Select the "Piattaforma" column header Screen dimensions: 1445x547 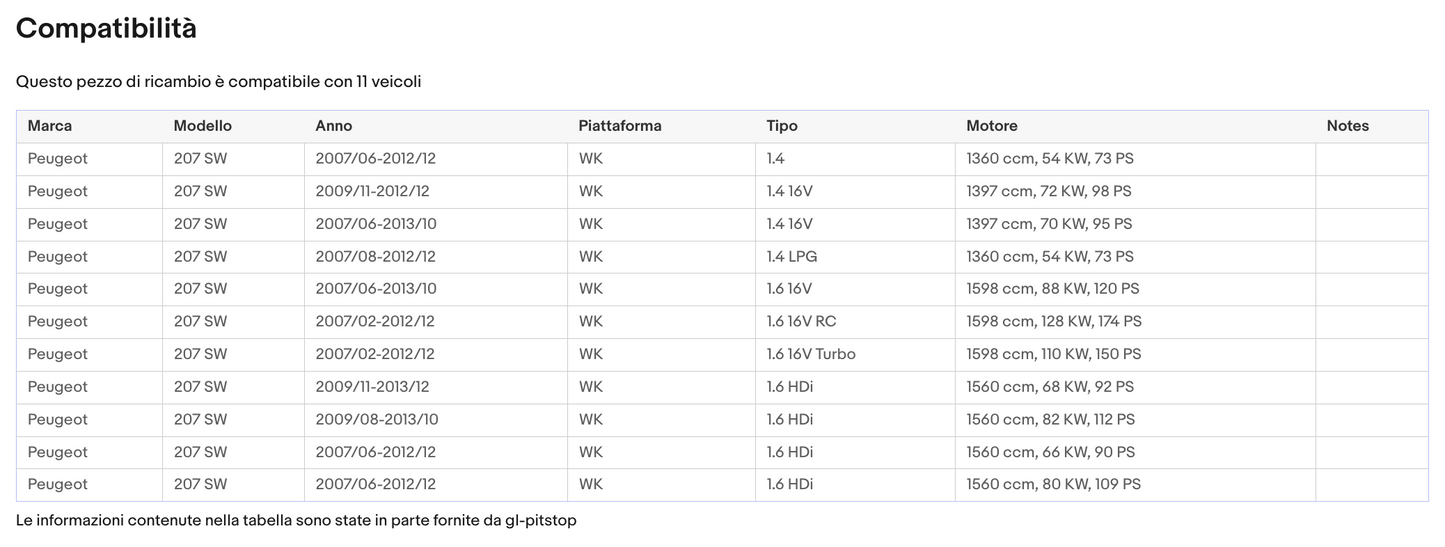(620, 126)
